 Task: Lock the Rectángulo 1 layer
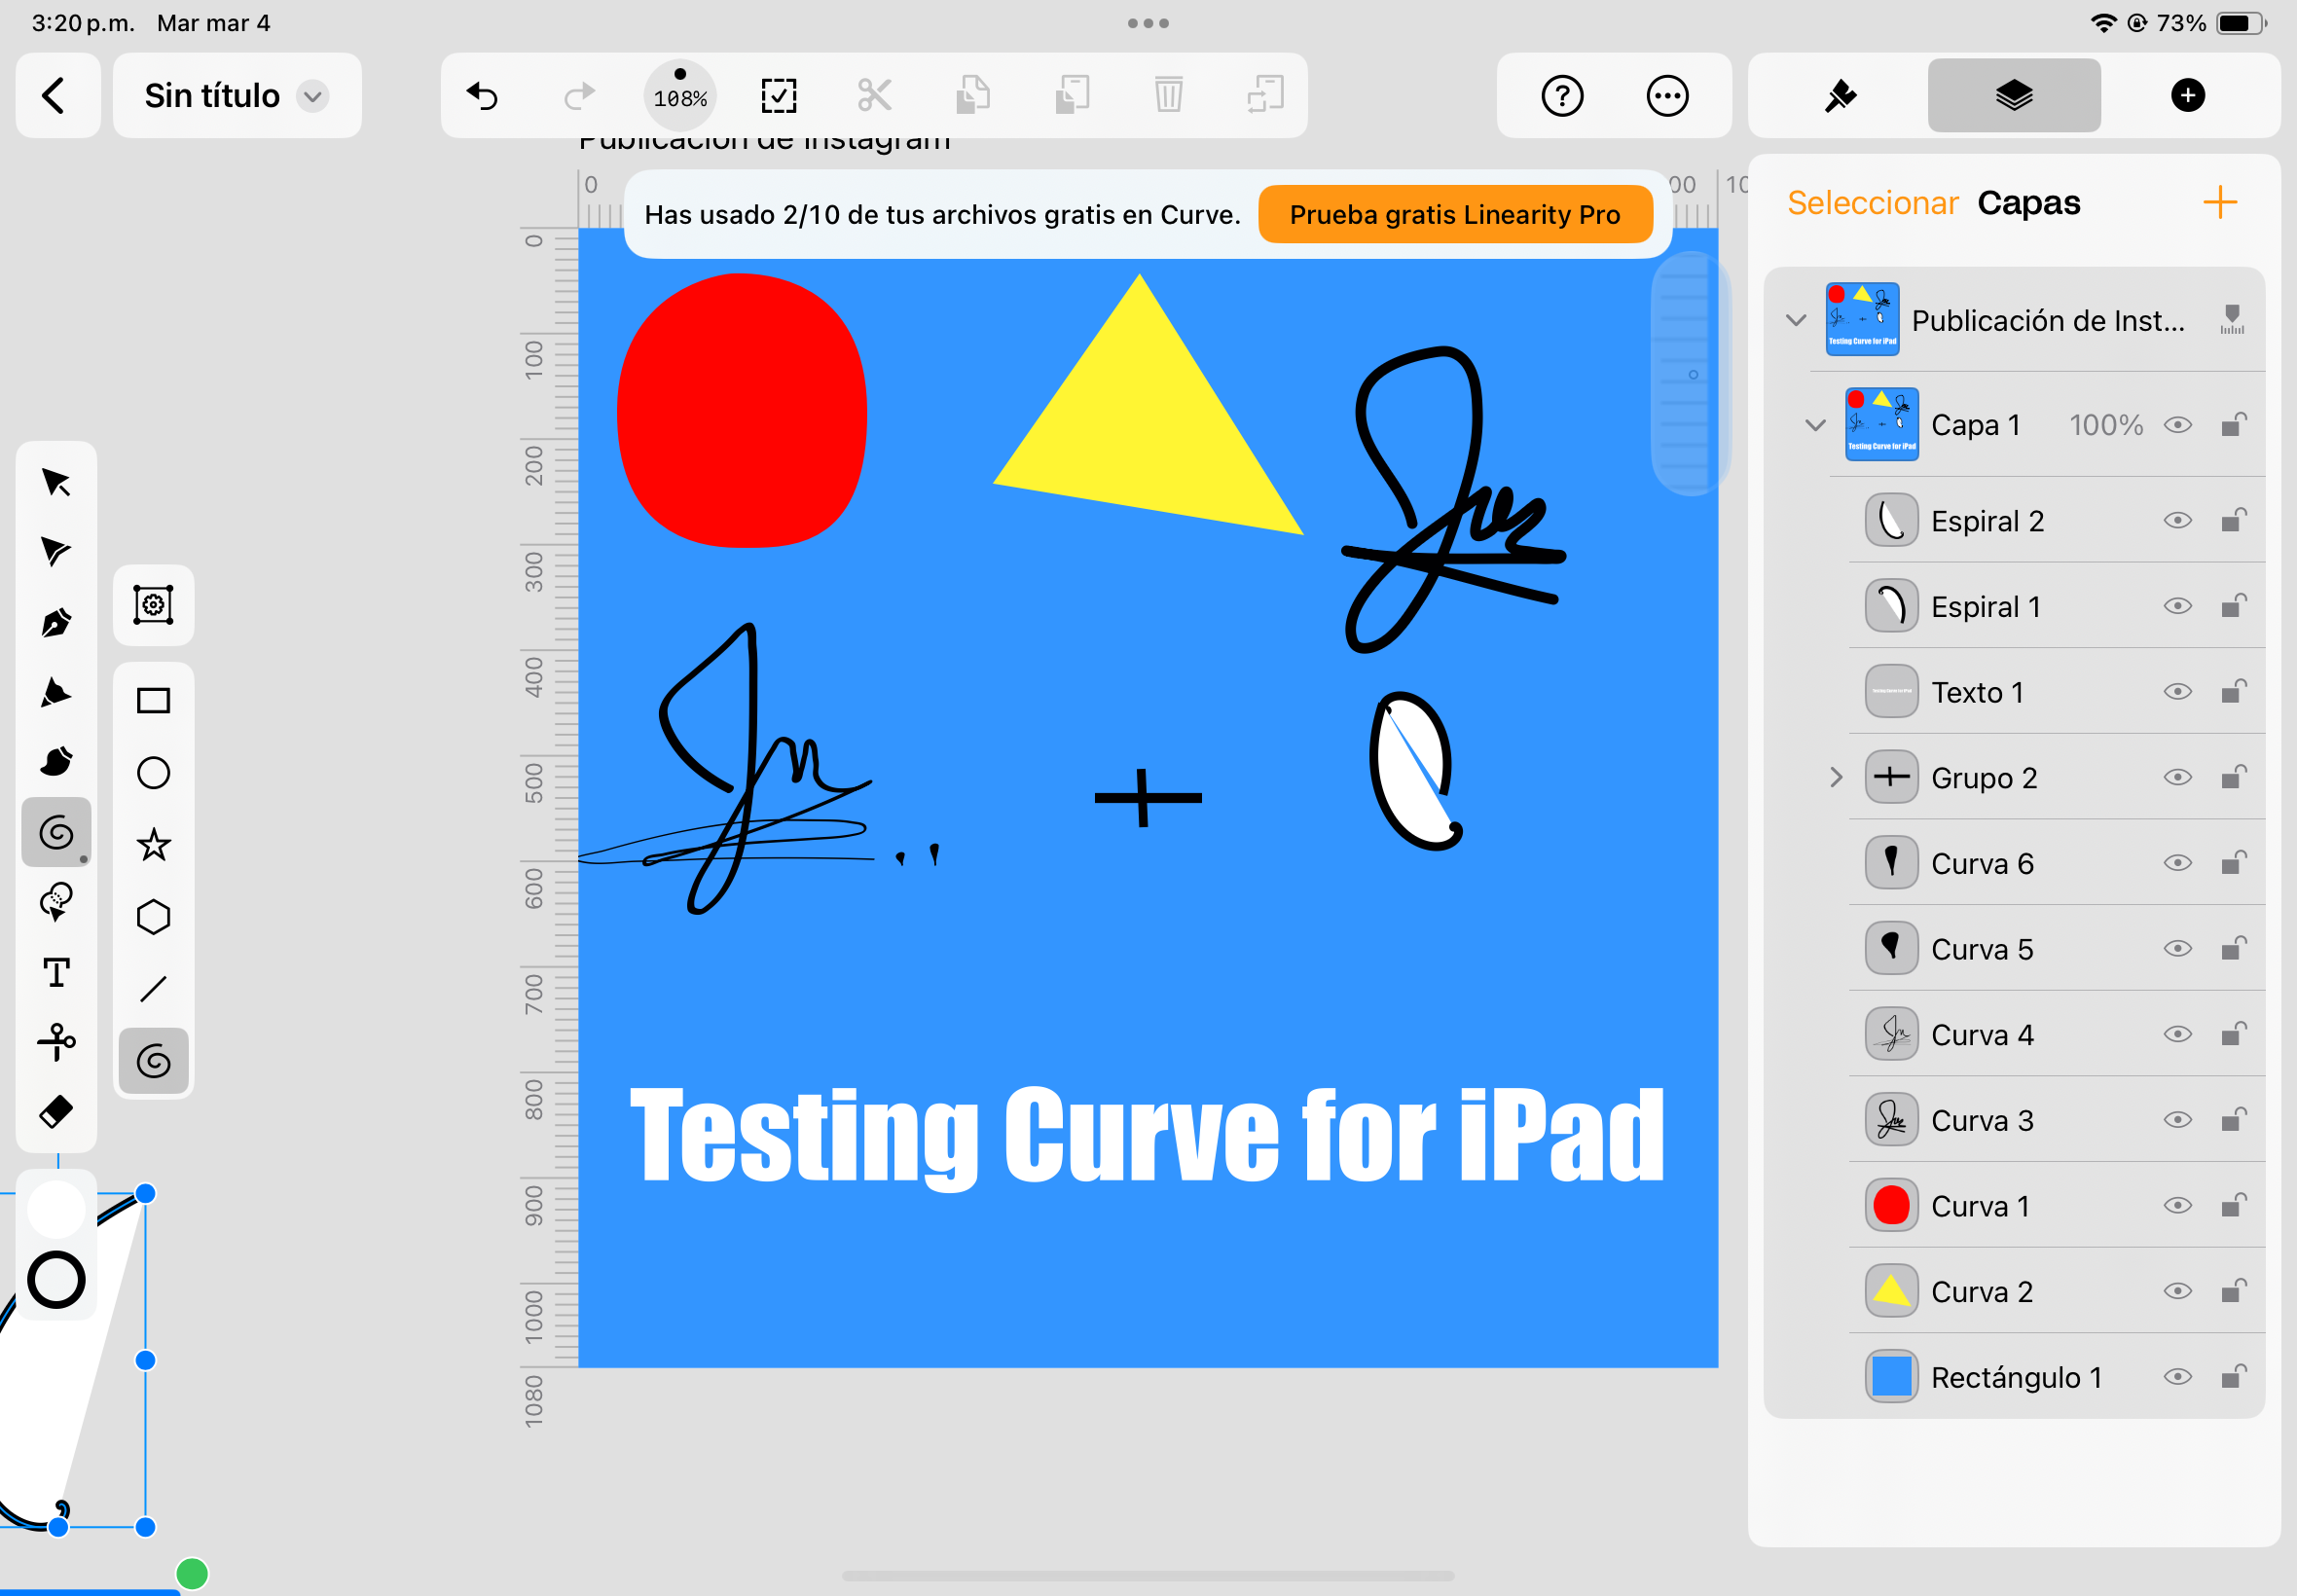pos(2234,1376)
